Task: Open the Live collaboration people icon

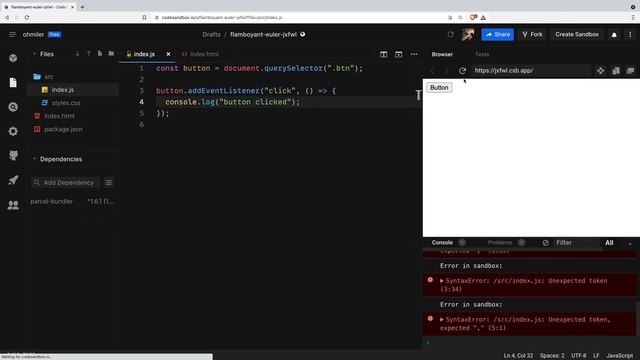Action: pos(13,204)
